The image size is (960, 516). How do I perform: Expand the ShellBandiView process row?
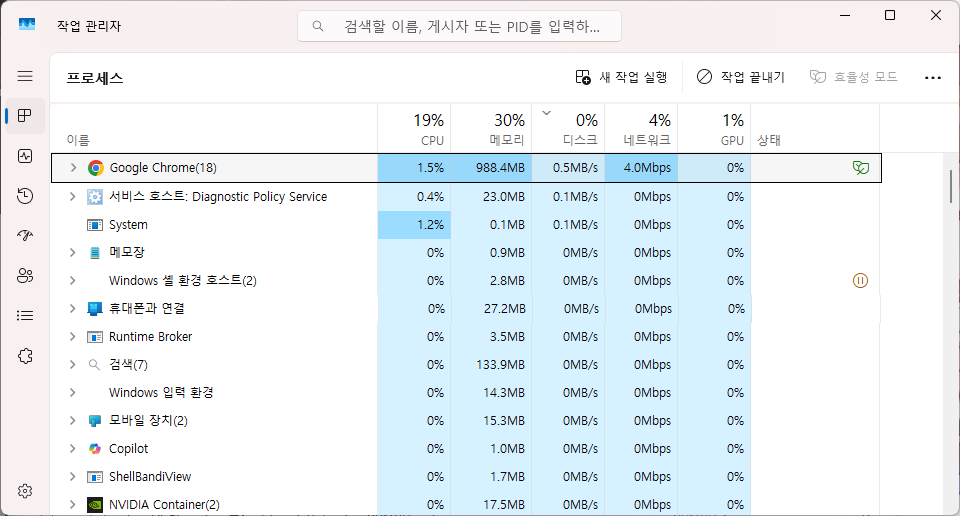click(72, 477)
